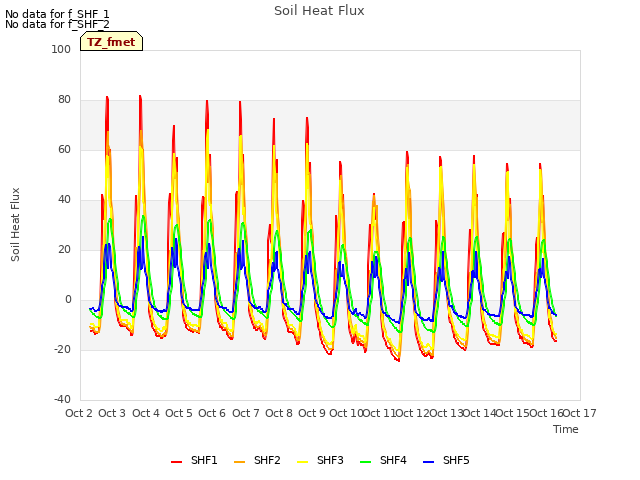Click the Oct 2 x-axis tick label
This screenshot has width=640, height=480.
pyautogui.click(x=79, y=413)
